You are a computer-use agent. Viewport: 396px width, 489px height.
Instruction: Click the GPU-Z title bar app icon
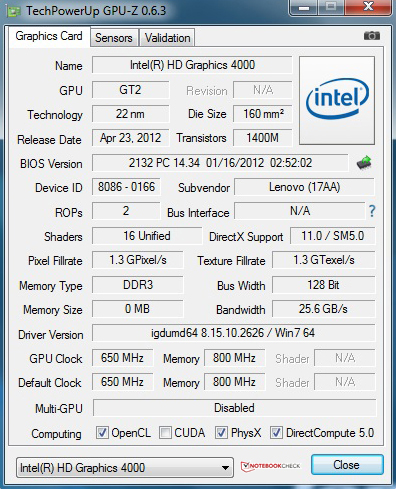pyautogui.click(x=14, y=11)
